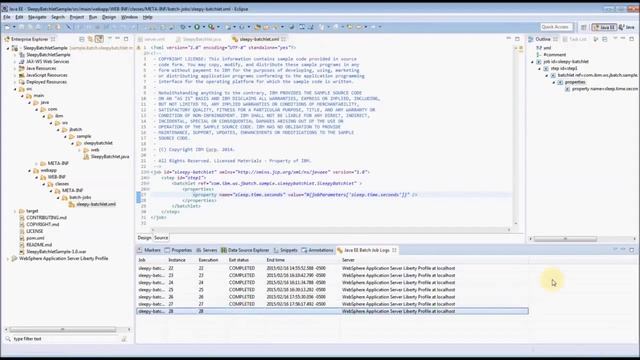The width and height of the screenshot is (640, 360).
Task: Select job log row with instance 25
Action: pyautogui.click(x=332, y=290)
